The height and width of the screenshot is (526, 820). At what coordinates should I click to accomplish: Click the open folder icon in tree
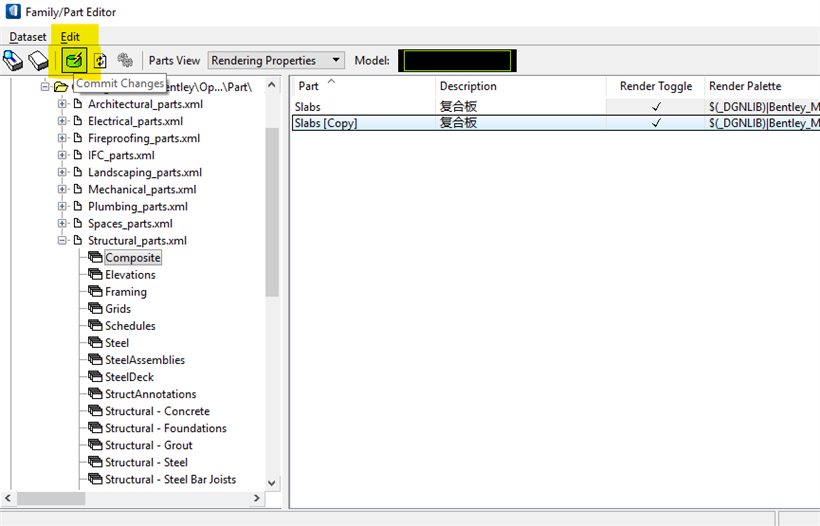[61, 87]
